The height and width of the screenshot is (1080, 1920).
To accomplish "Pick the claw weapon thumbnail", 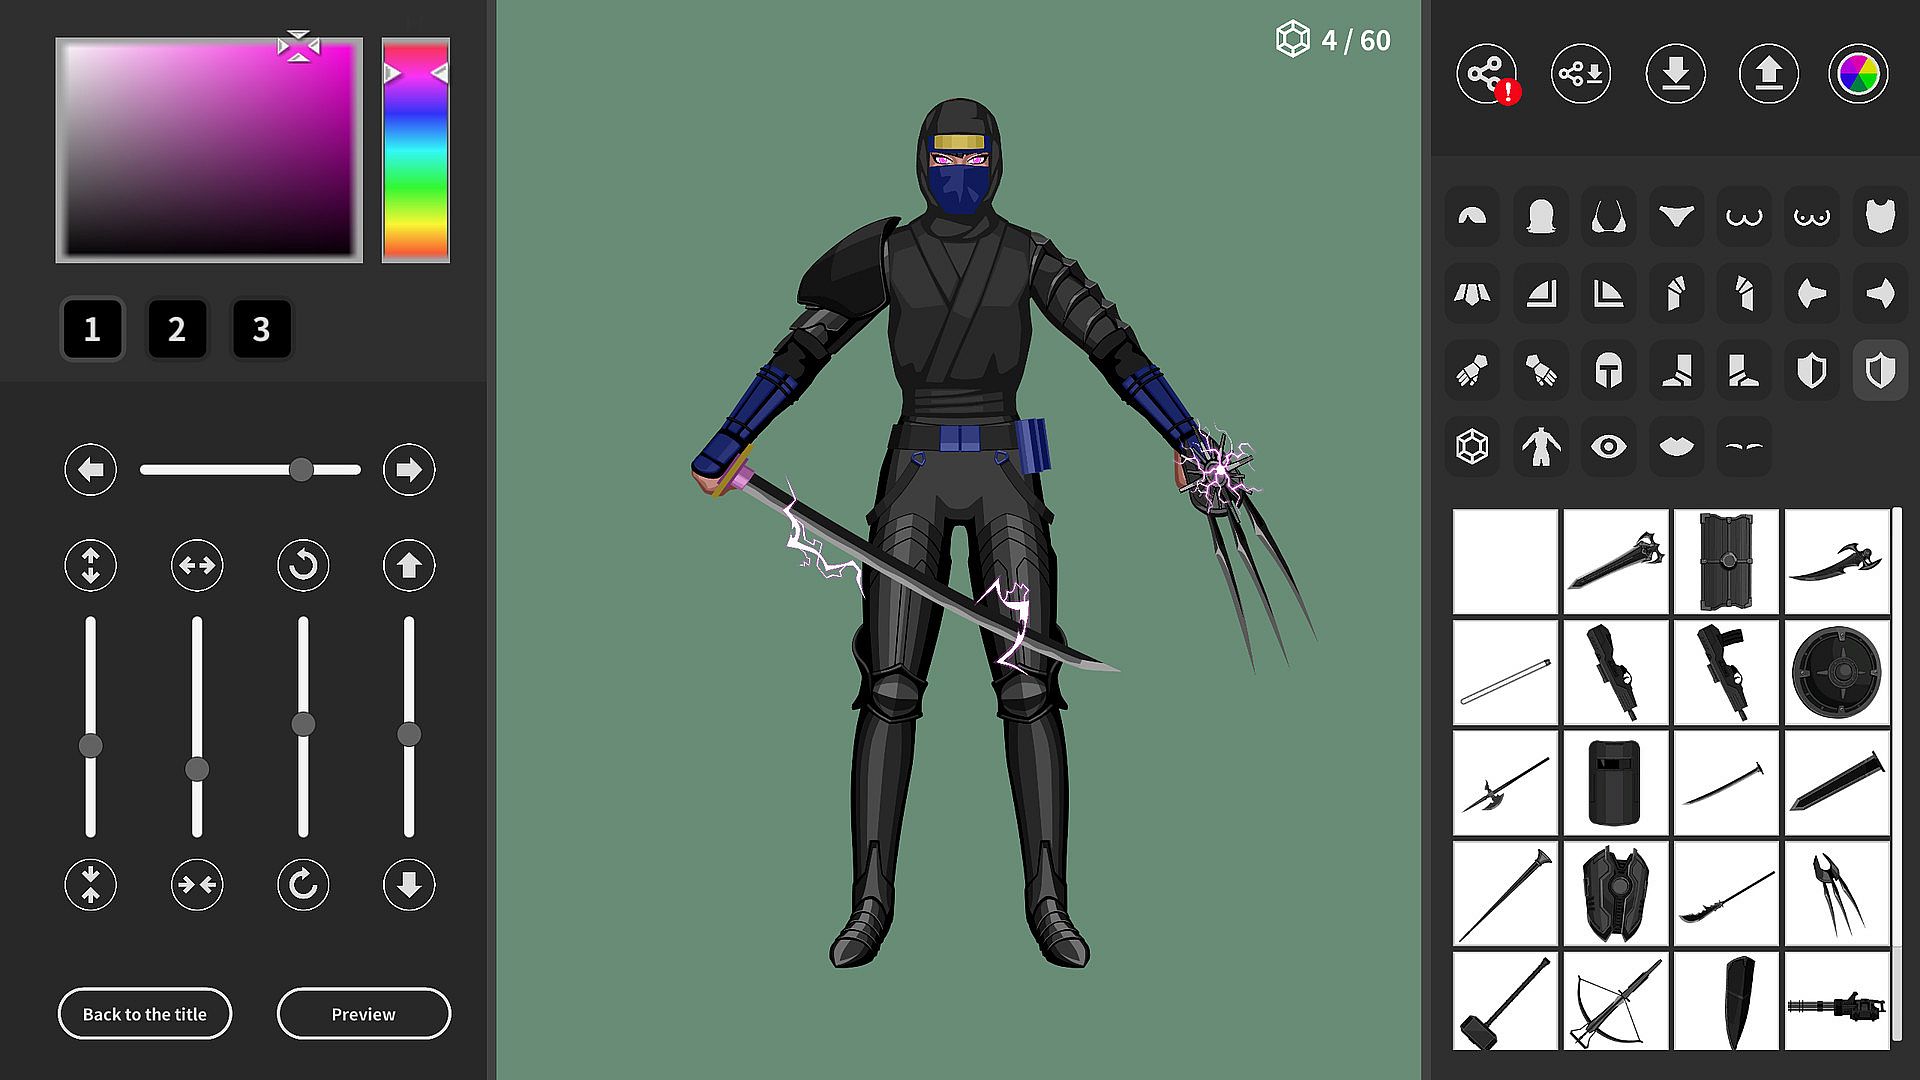I will pos(1836,893).
